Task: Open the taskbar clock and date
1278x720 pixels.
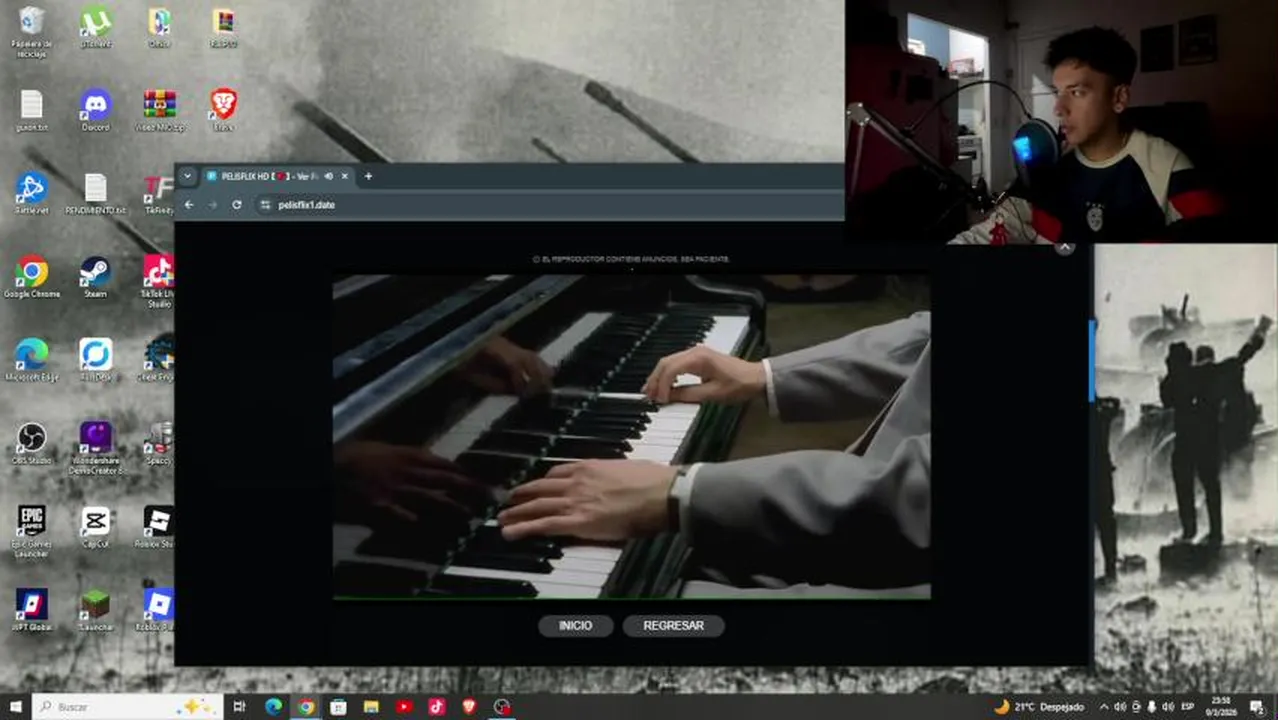Action: pyautogui.click(x=1221, y=707)
